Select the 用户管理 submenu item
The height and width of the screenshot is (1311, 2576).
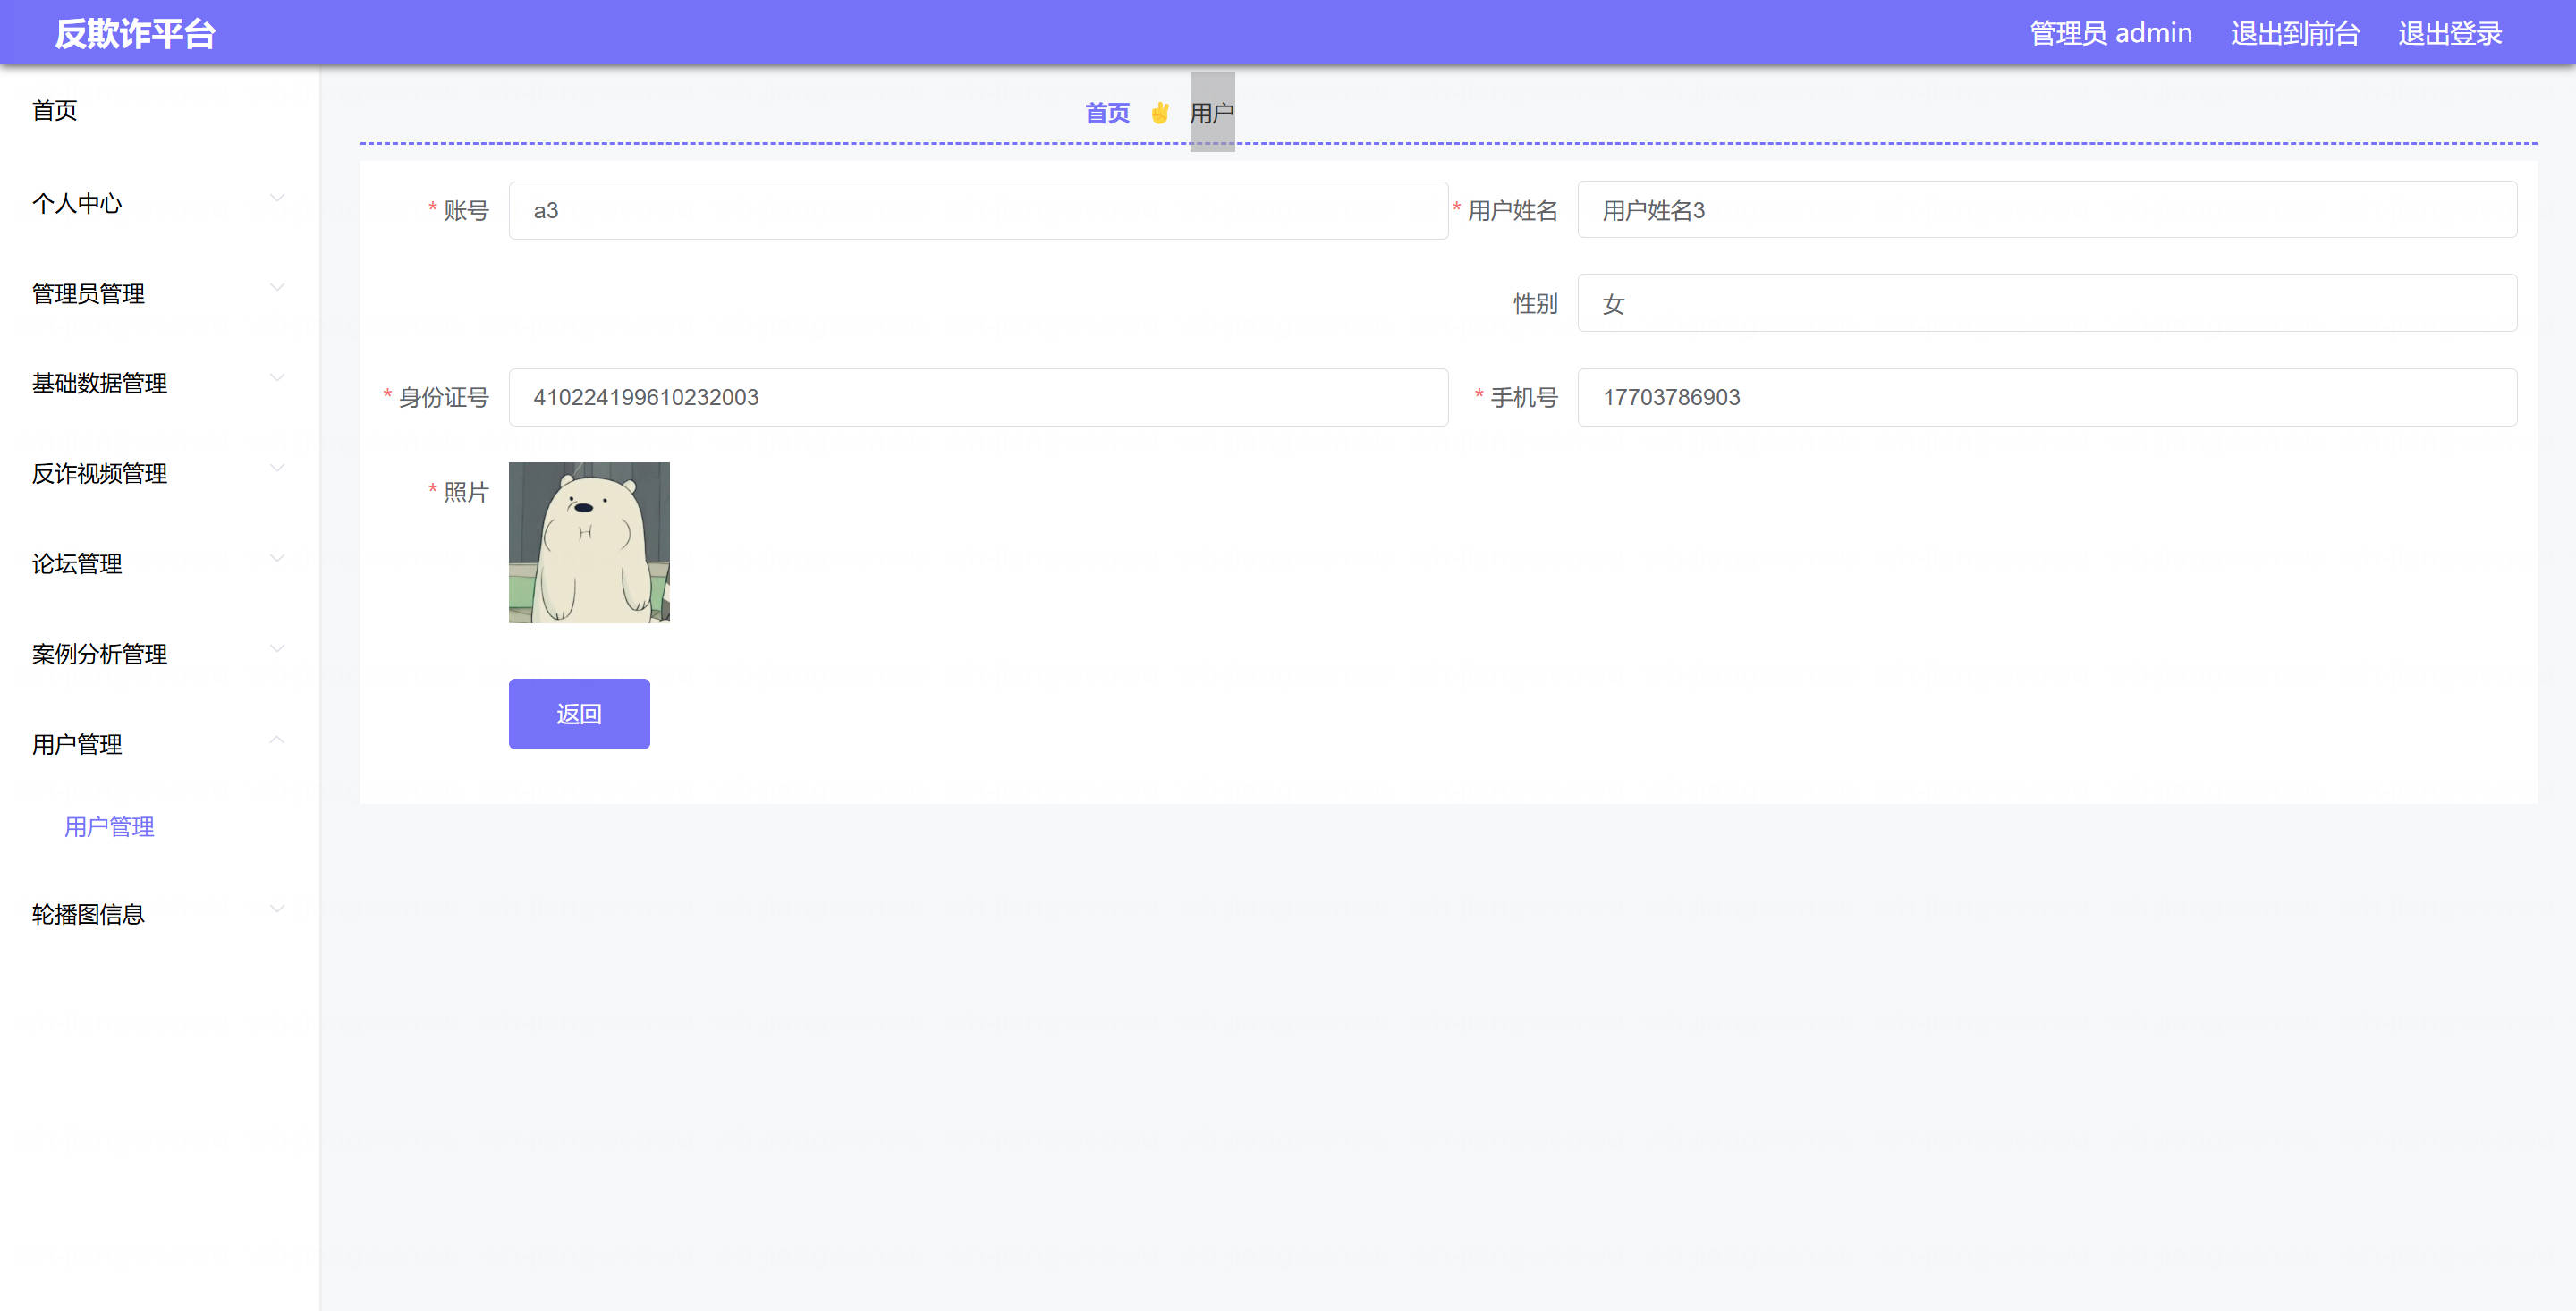109,827
